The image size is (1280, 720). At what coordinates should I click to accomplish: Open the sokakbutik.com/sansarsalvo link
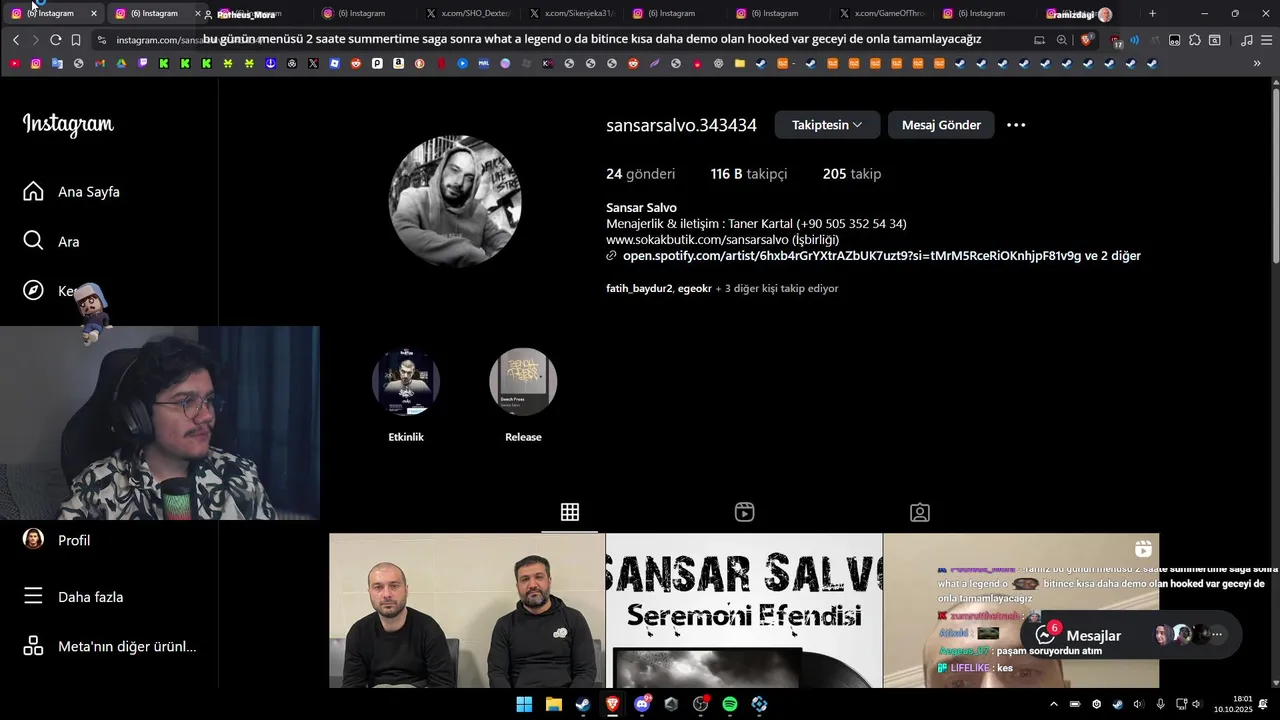[698, 240]
